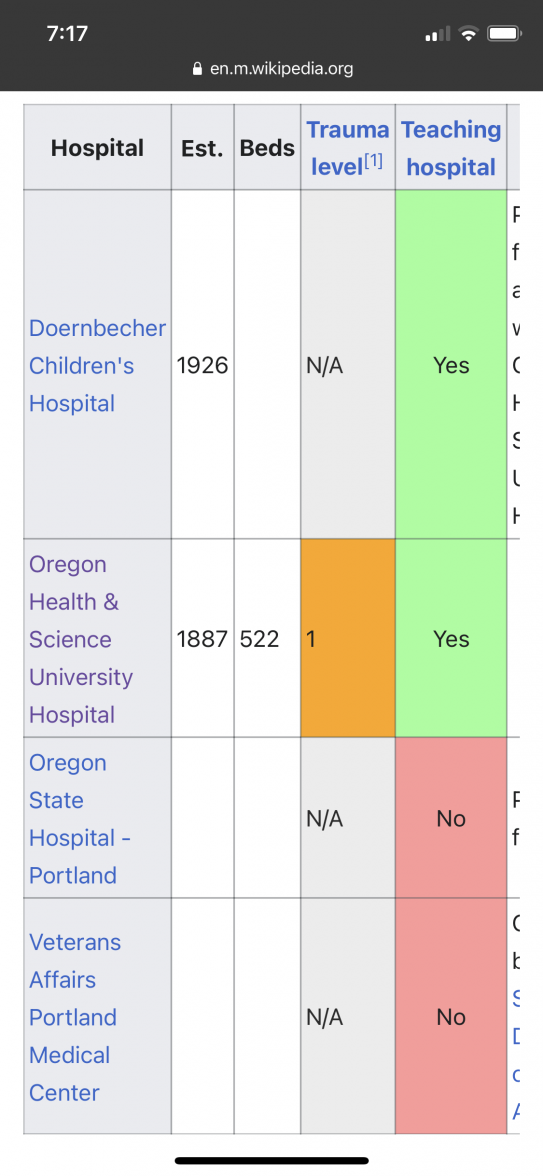Tap the orange trauma level 1 cell

(x=348, y=638)
